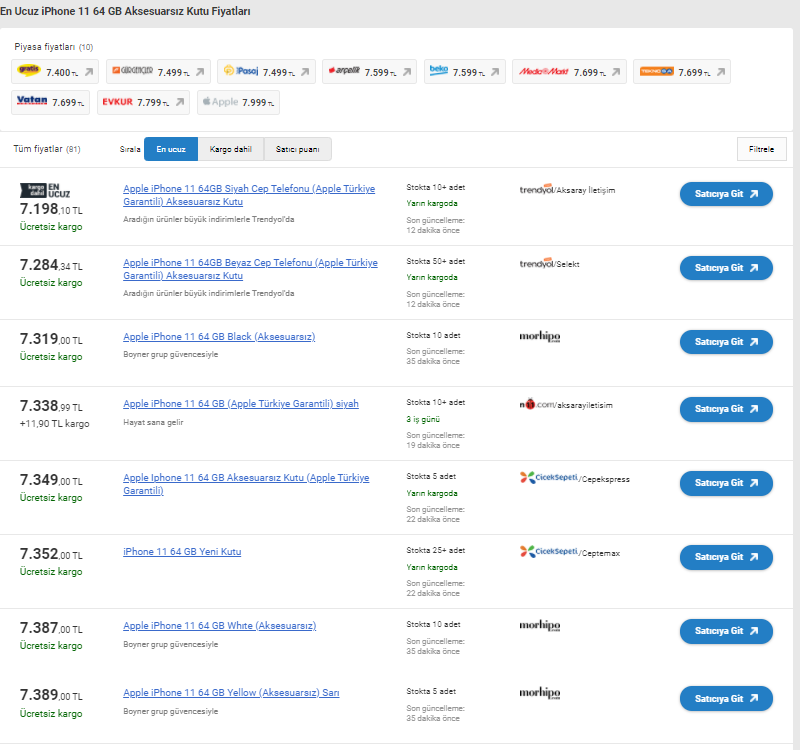Click the 7.284,34 TL price
Screen dimensions: 800x750
[x=51, y=265]
